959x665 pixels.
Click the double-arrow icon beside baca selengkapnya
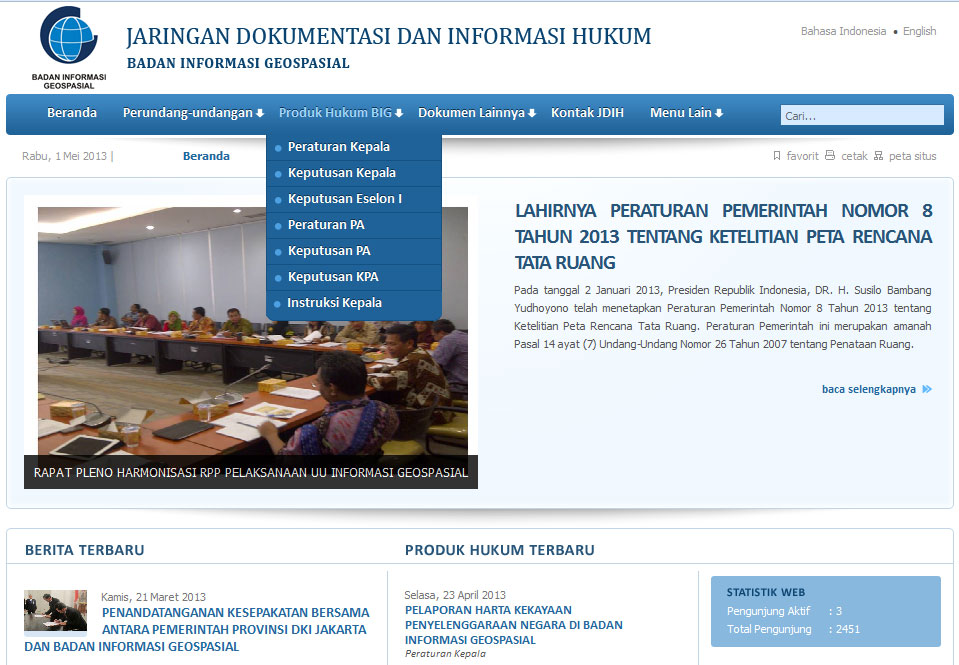(x=926, y=389)
